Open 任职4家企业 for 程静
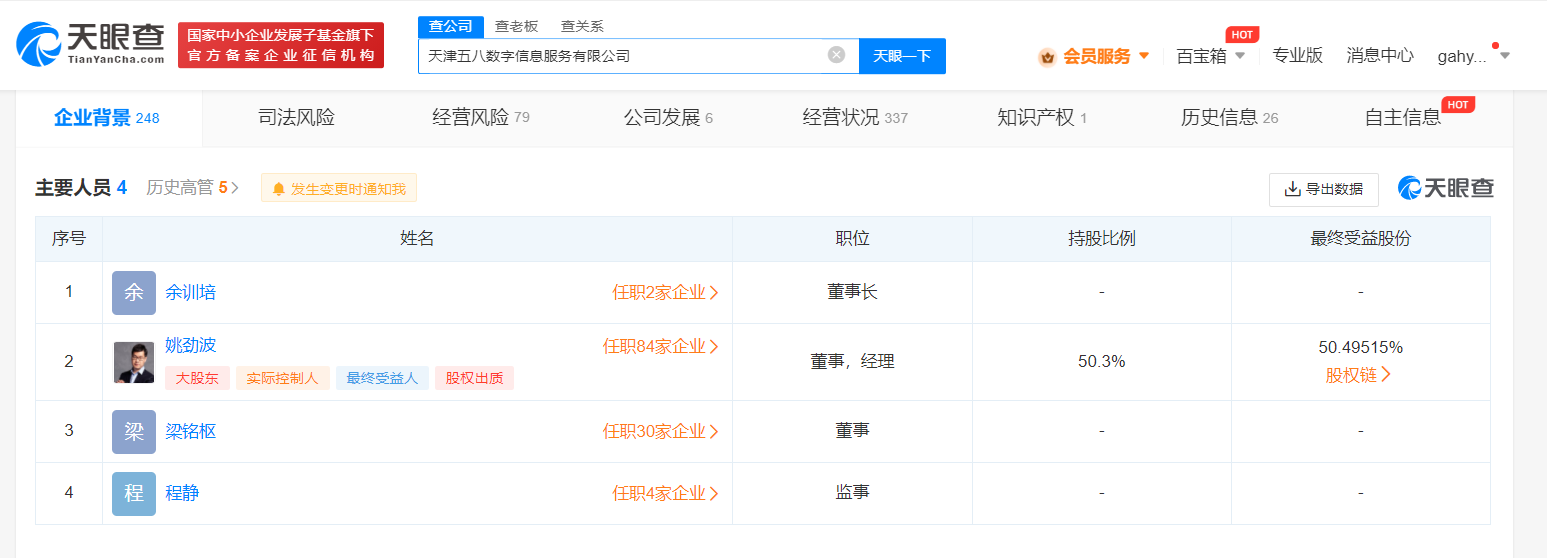 point(666,494)
